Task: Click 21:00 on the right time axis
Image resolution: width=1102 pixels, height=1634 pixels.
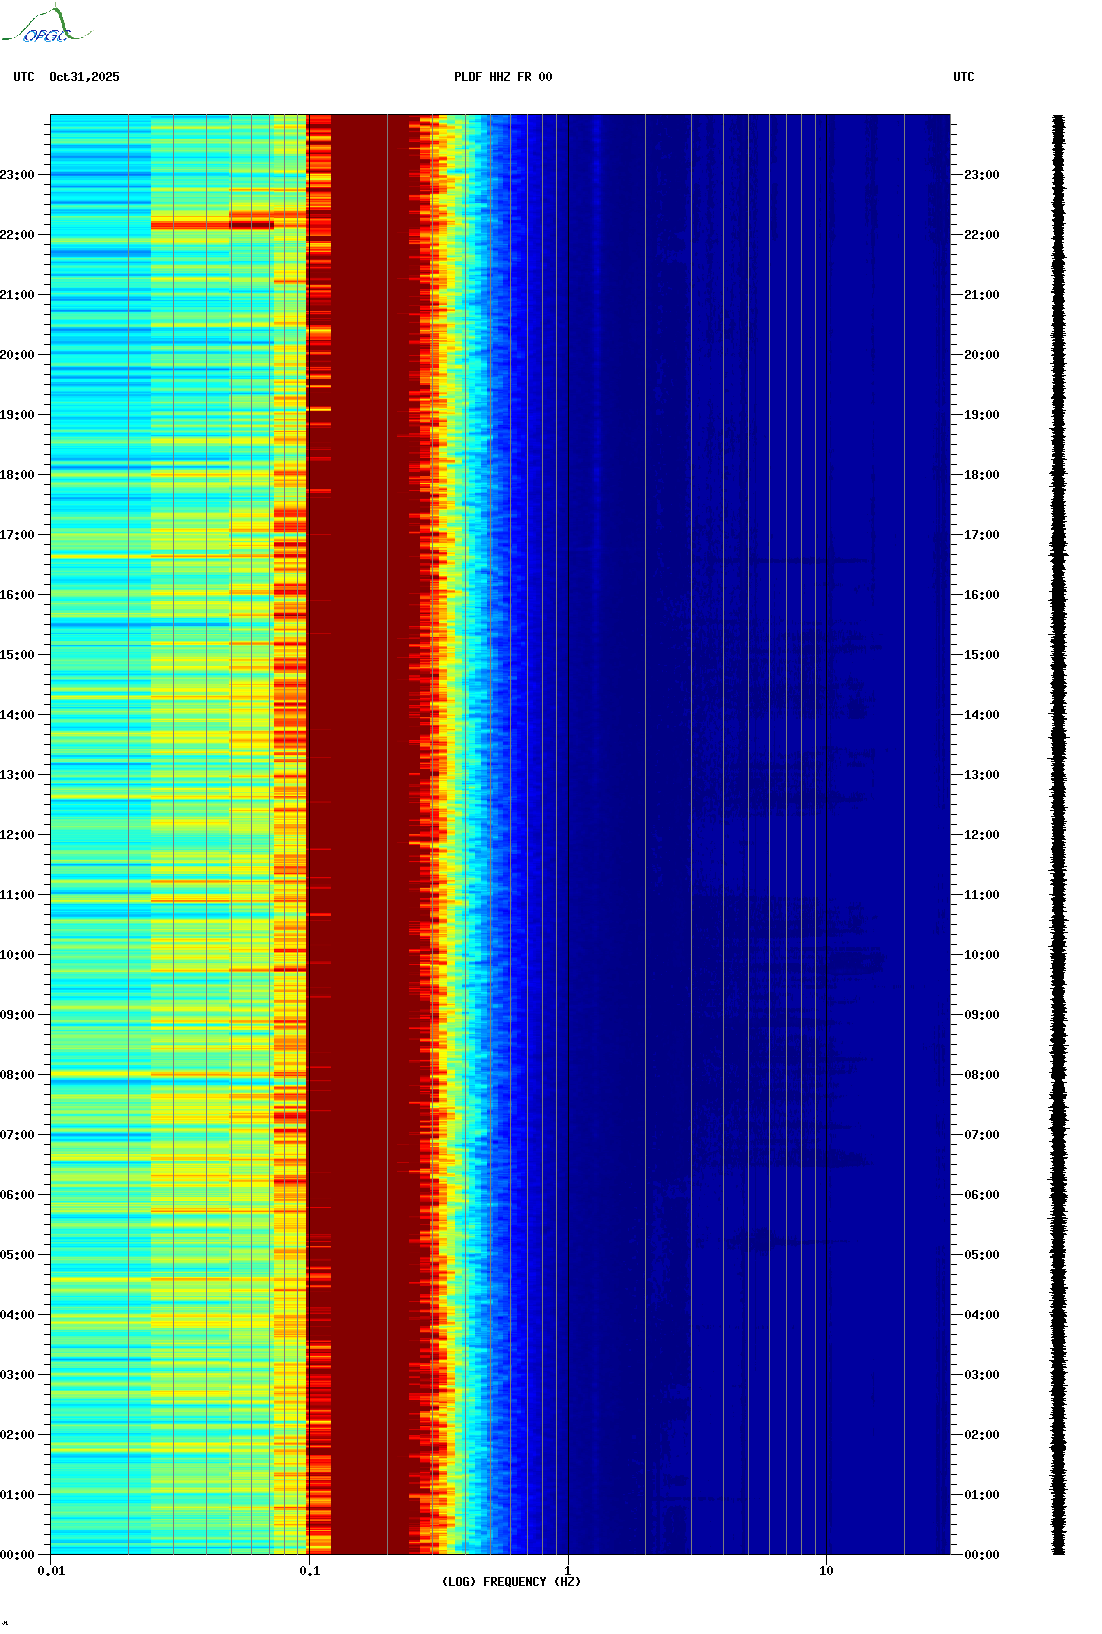Action: coord(982,295)
